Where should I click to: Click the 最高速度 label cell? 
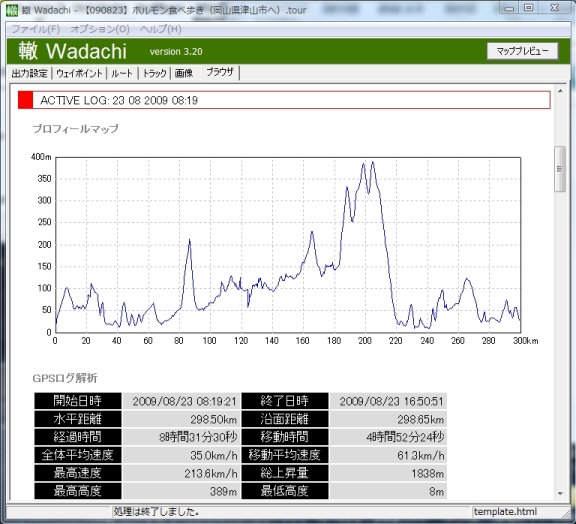click(x=78, y=473)
